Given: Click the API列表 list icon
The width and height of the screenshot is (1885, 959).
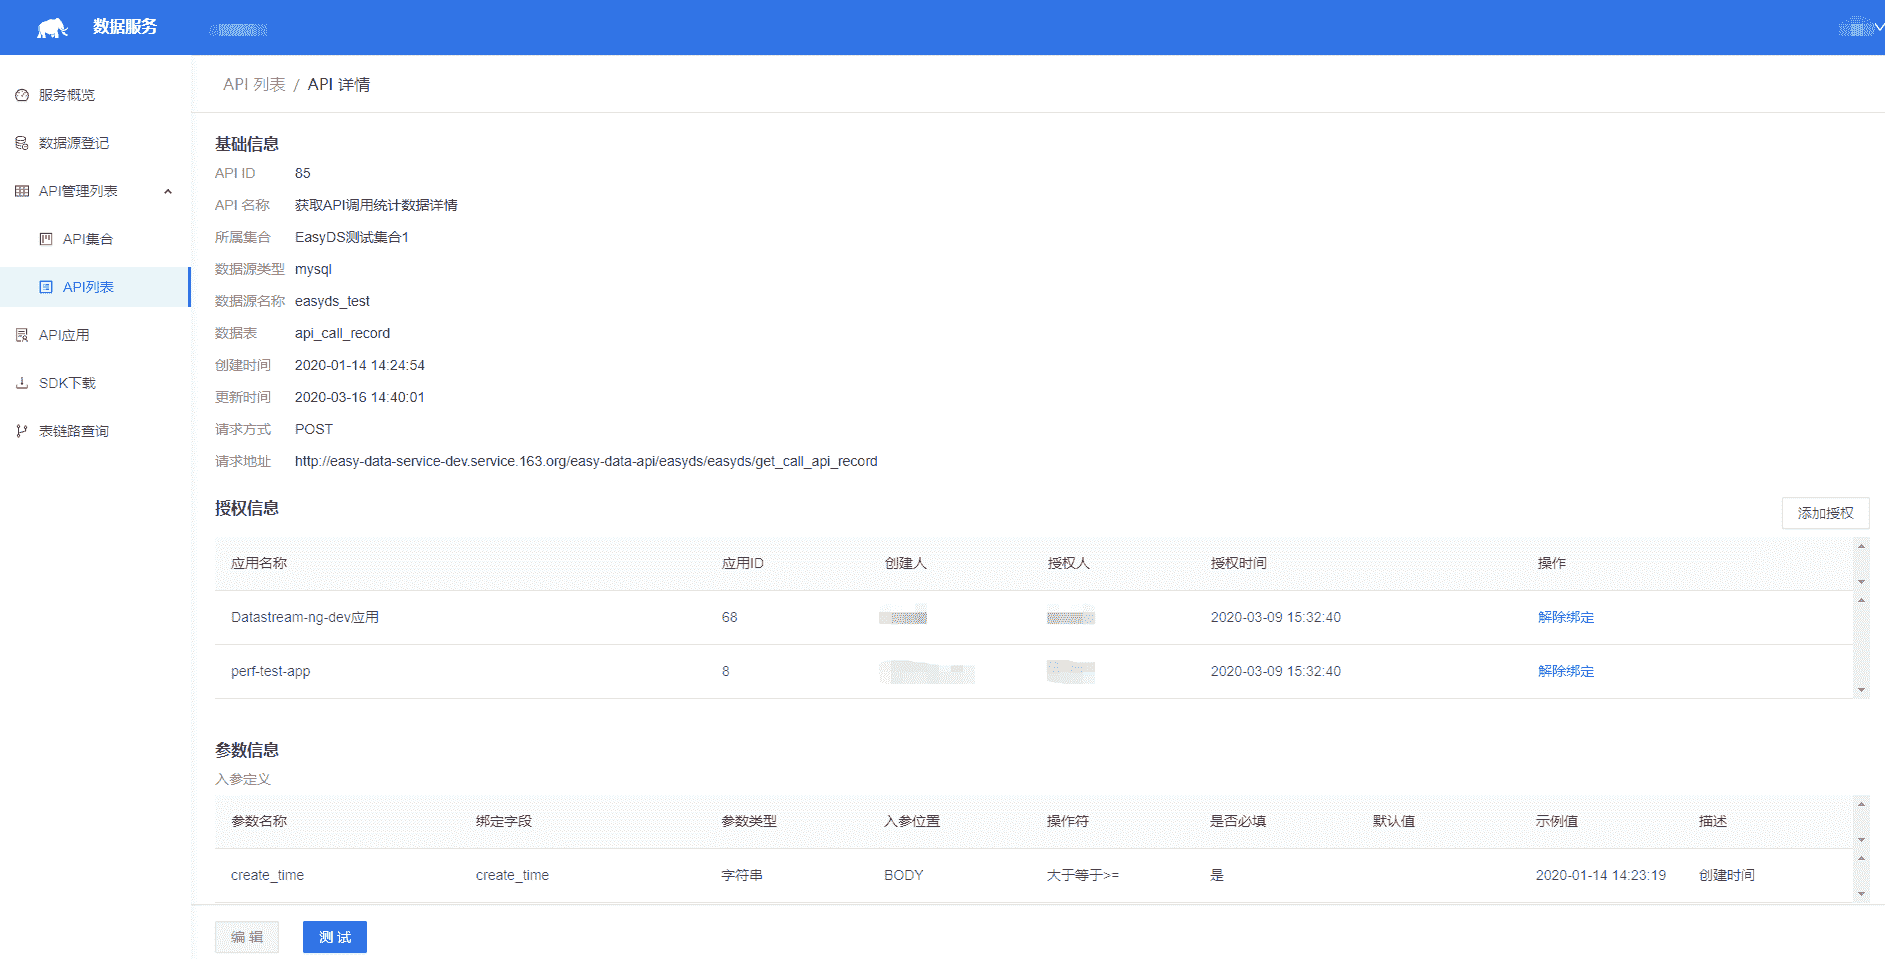Looking at the screenshot, I should pos(46,287).
